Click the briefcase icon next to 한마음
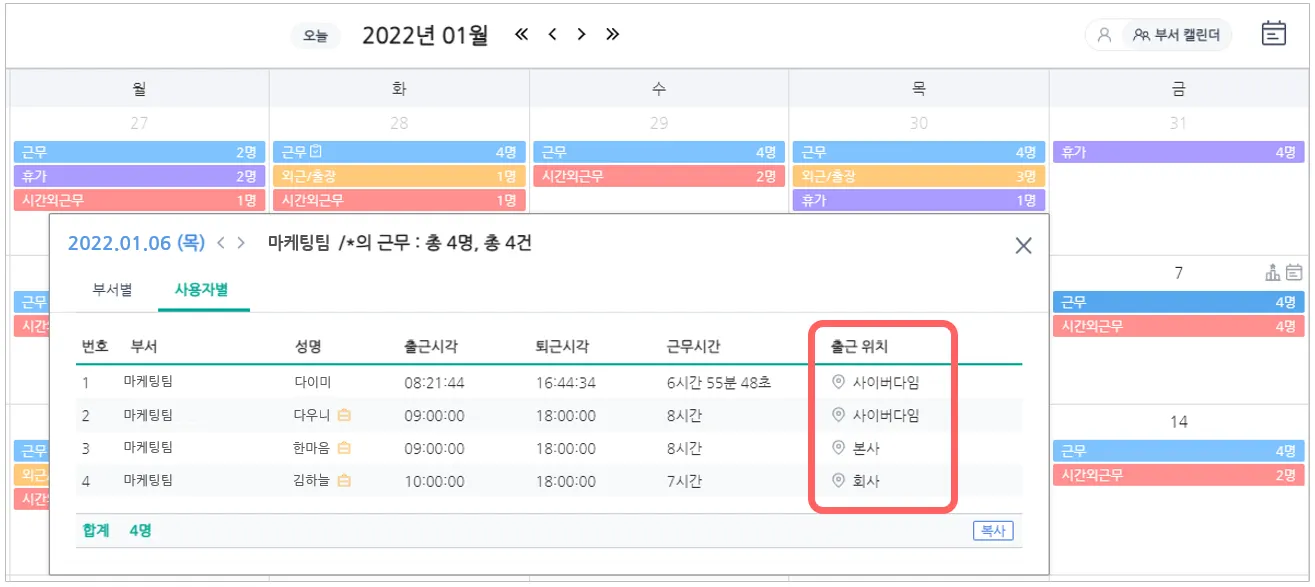1315x587 pixels. pyautogui.click(x=344, y=448)
